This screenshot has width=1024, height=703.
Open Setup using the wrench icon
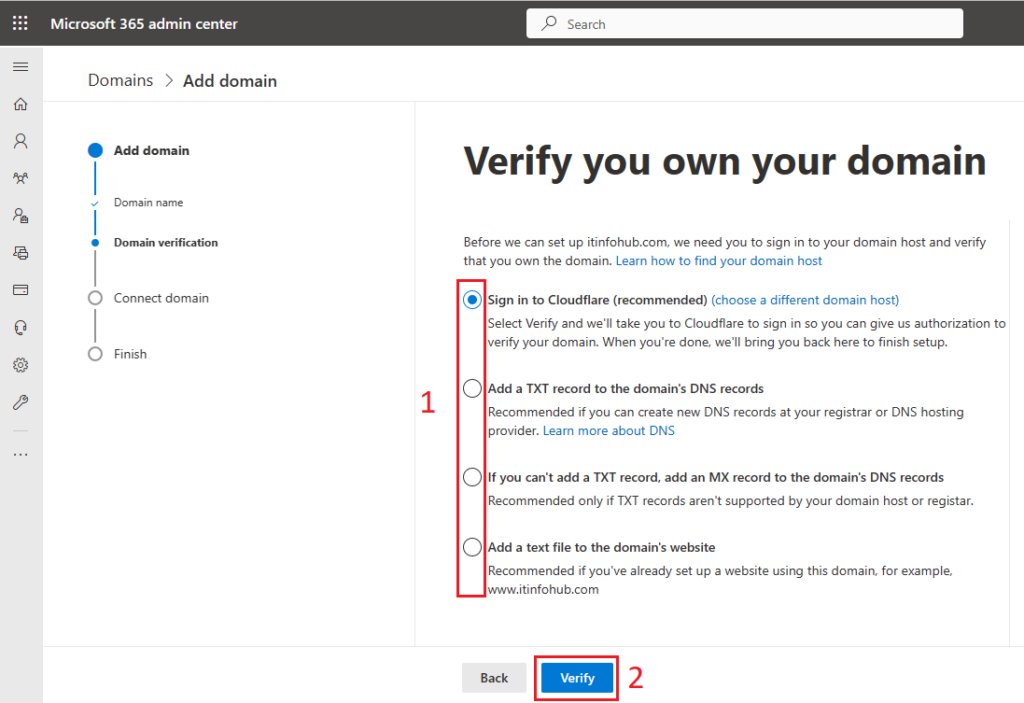[x=21, y=402]
